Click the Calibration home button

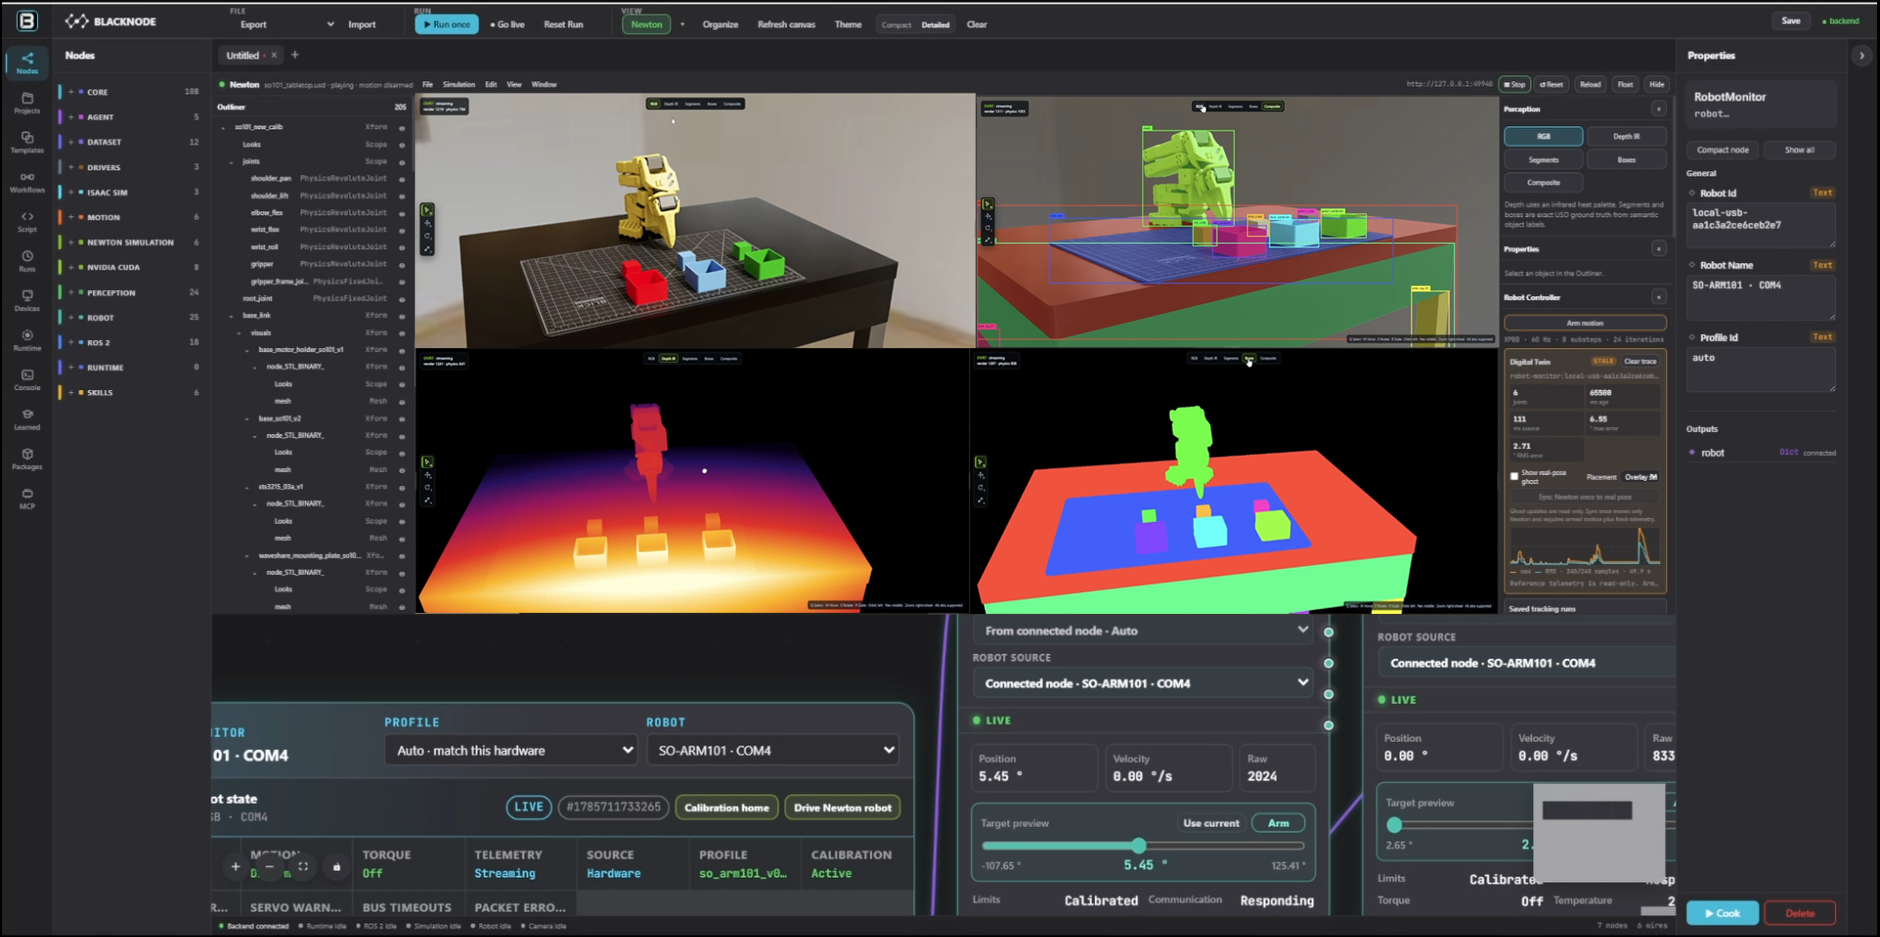[x=727, y=807]
